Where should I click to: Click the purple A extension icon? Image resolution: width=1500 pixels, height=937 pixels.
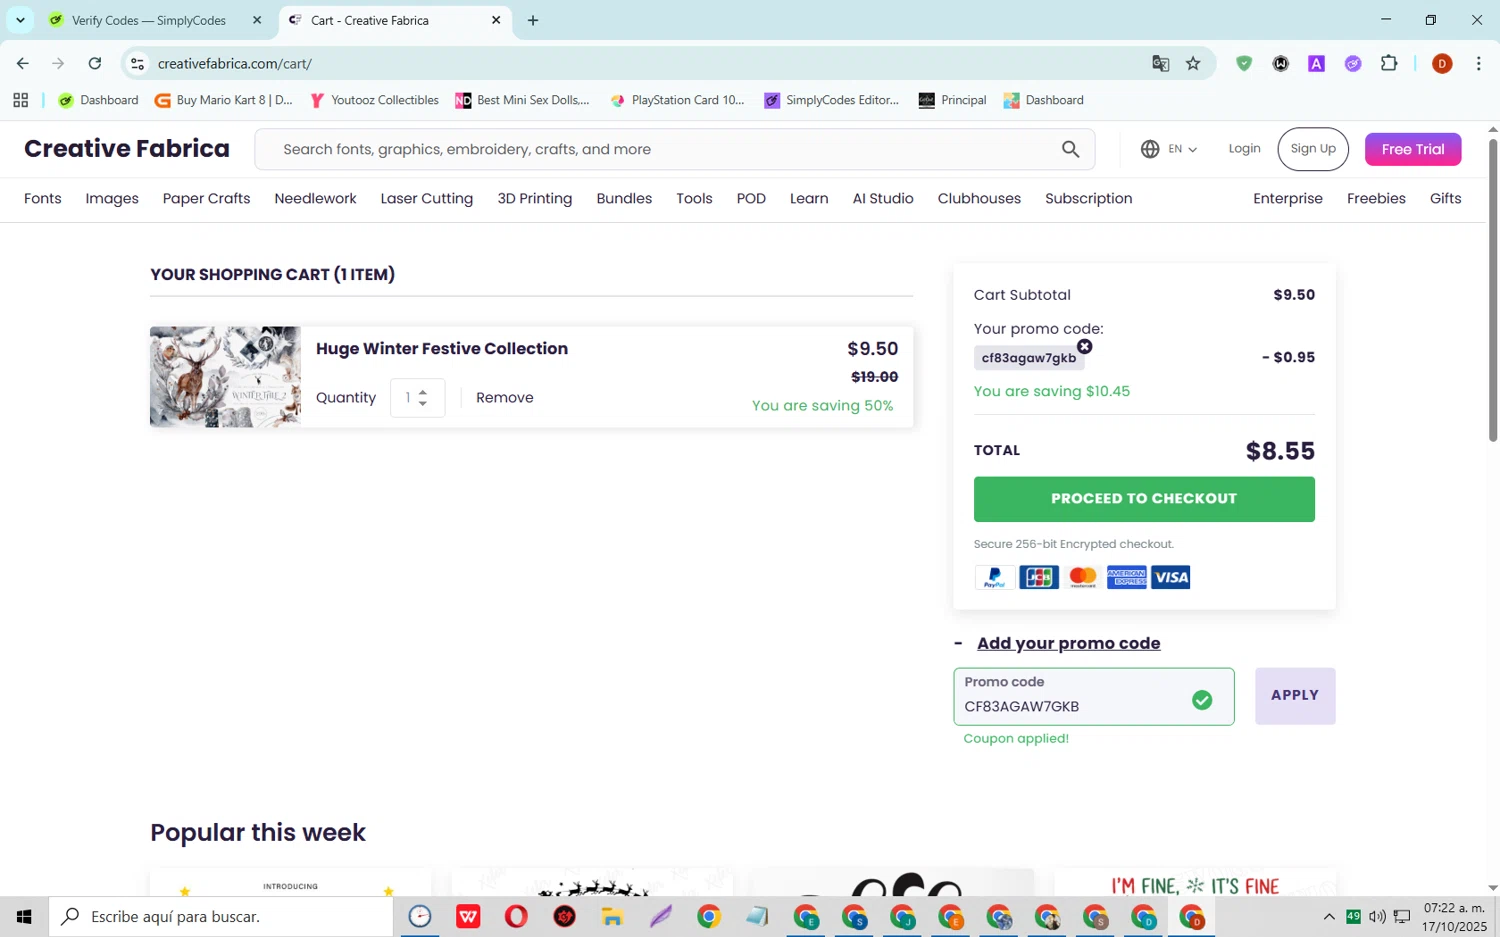coord(1317,63)
